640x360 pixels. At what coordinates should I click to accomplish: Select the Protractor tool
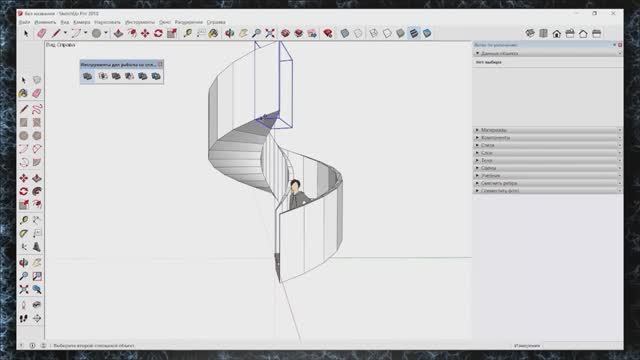coord(24,233)
